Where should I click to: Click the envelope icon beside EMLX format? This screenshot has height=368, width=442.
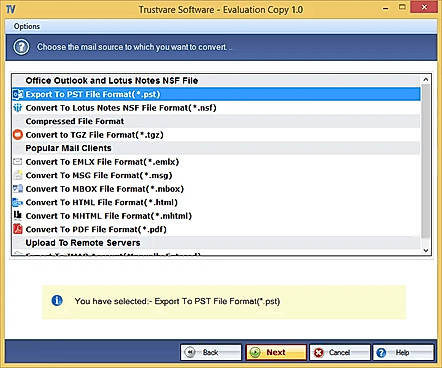pos(18,162)
